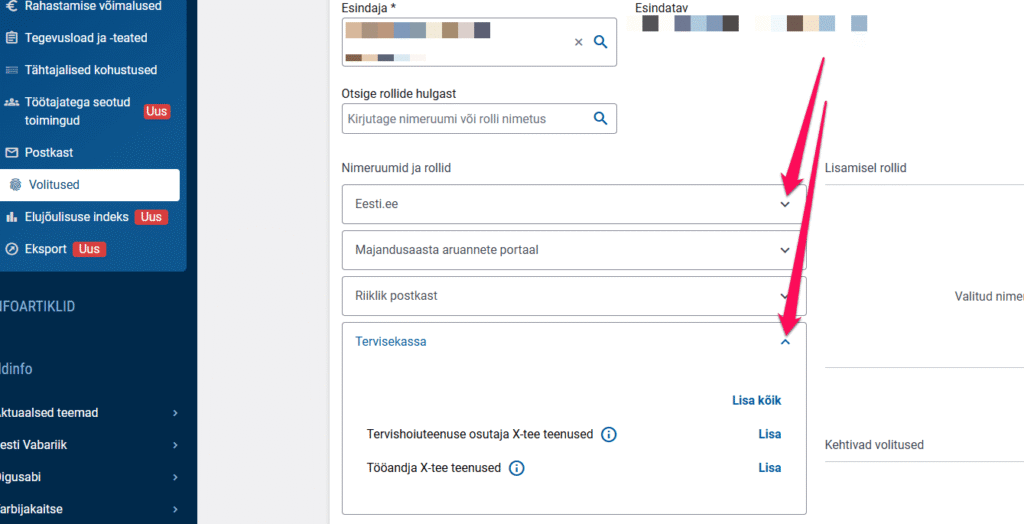Click Tervishoiuteenuse osutaja X-tee teenused text
This screenshot has height=524, width=1024.
pyautogui.click(x=480, y=434)
